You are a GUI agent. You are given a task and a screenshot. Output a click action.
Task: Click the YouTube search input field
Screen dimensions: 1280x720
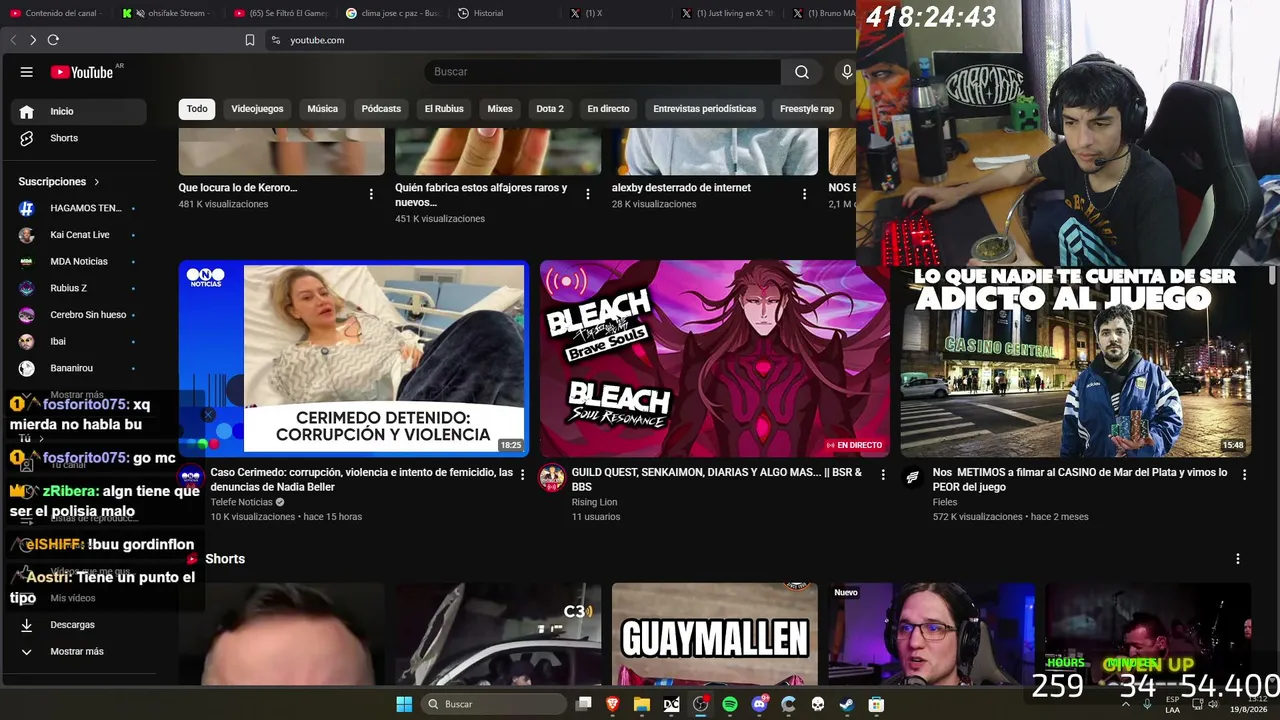(x=602, y=72)
